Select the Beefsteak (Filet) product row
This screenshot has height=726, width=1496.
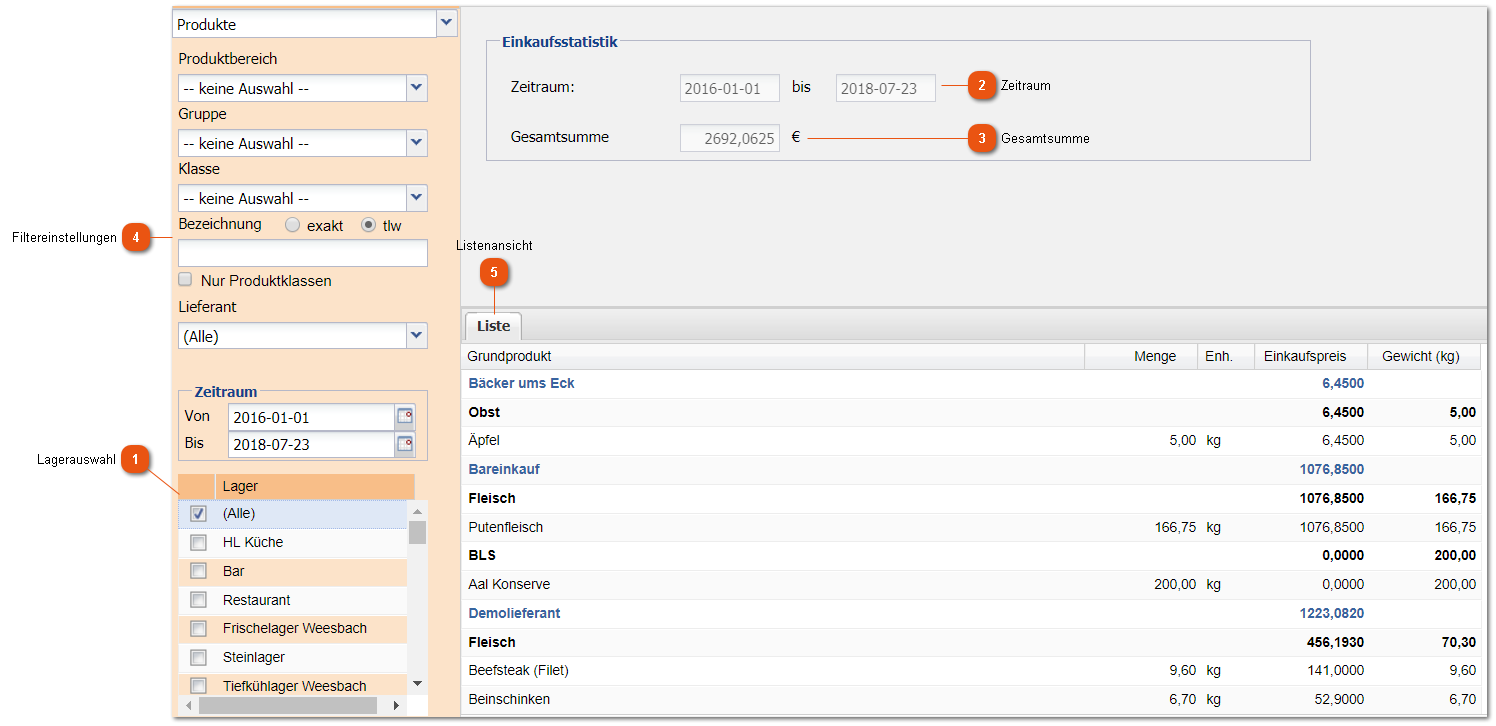971,670
